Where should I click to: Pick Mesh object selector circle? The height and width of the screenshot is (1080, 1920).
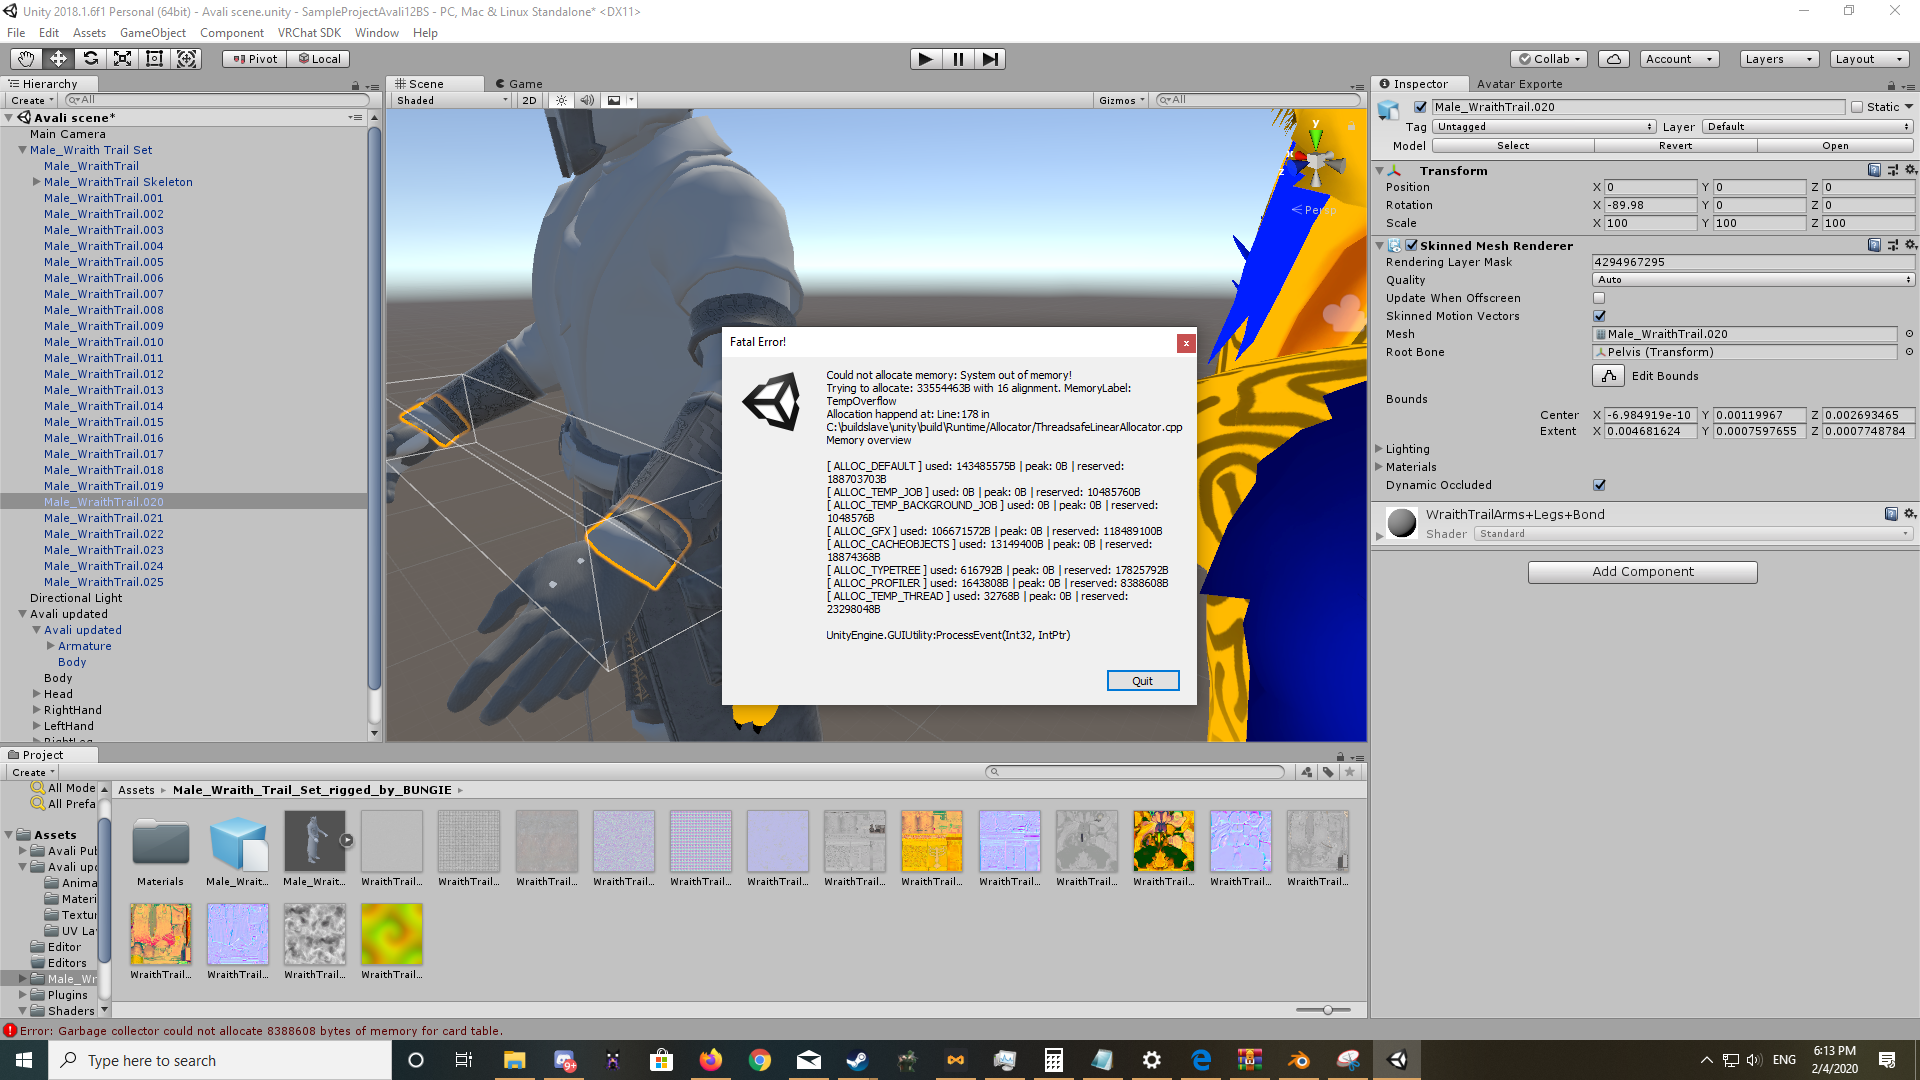point(1909,334)
